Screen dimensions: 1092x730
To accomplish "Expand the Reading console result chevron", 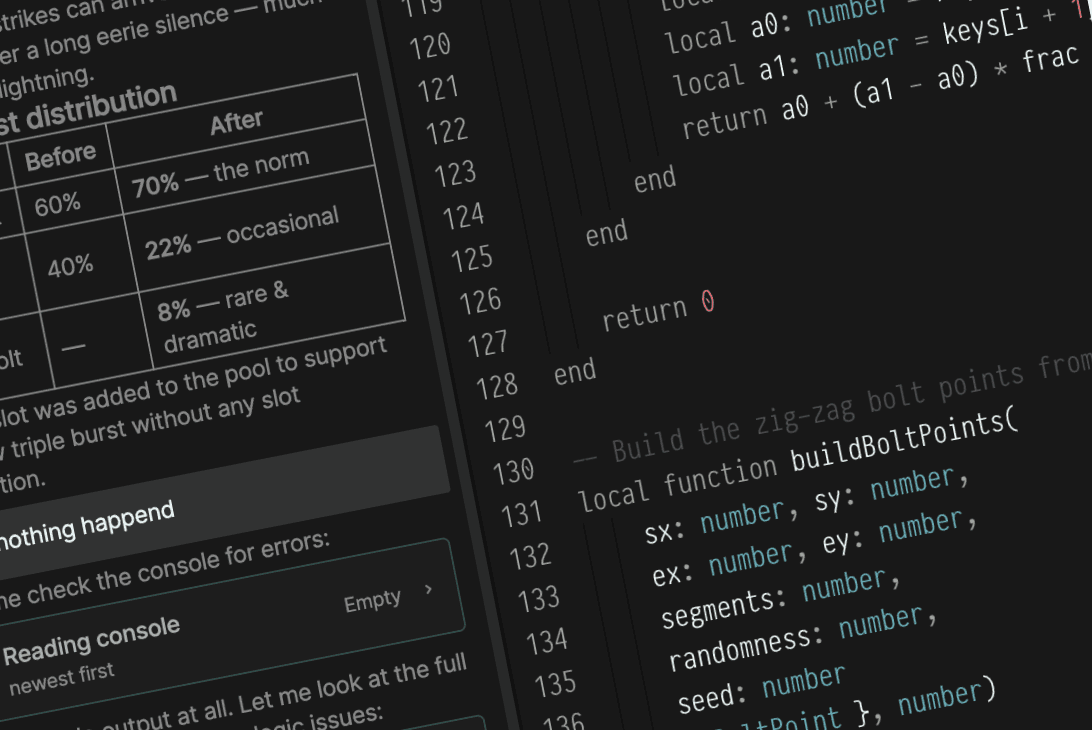I will click(428, 589).
